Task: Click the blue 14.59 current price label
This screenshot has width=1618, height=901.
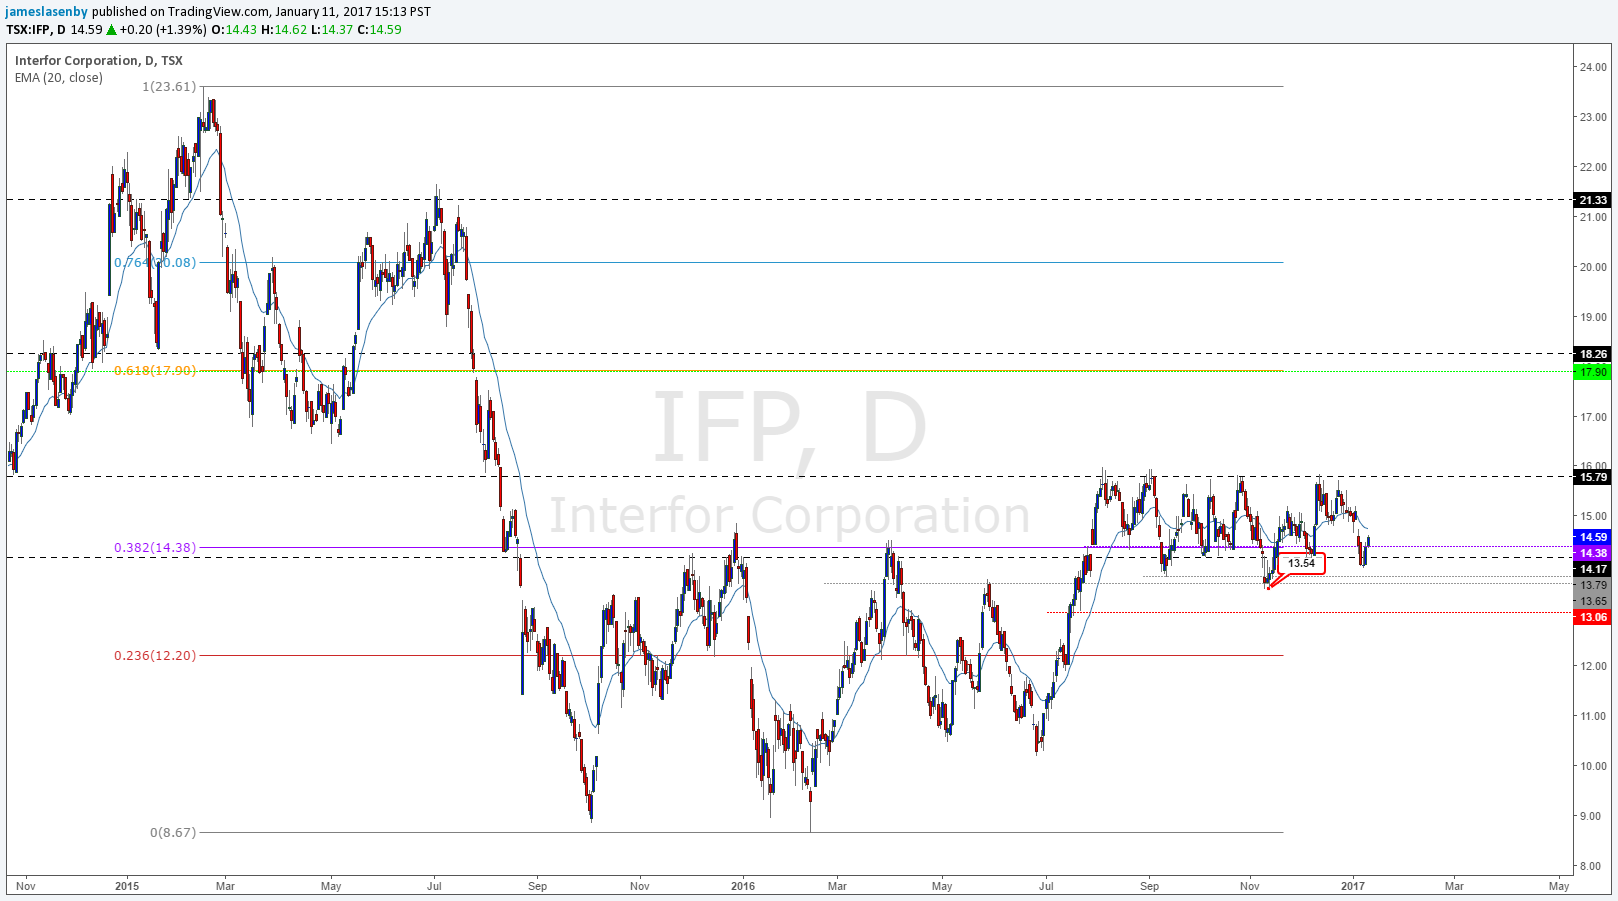Action: (x=1593, y=537)
